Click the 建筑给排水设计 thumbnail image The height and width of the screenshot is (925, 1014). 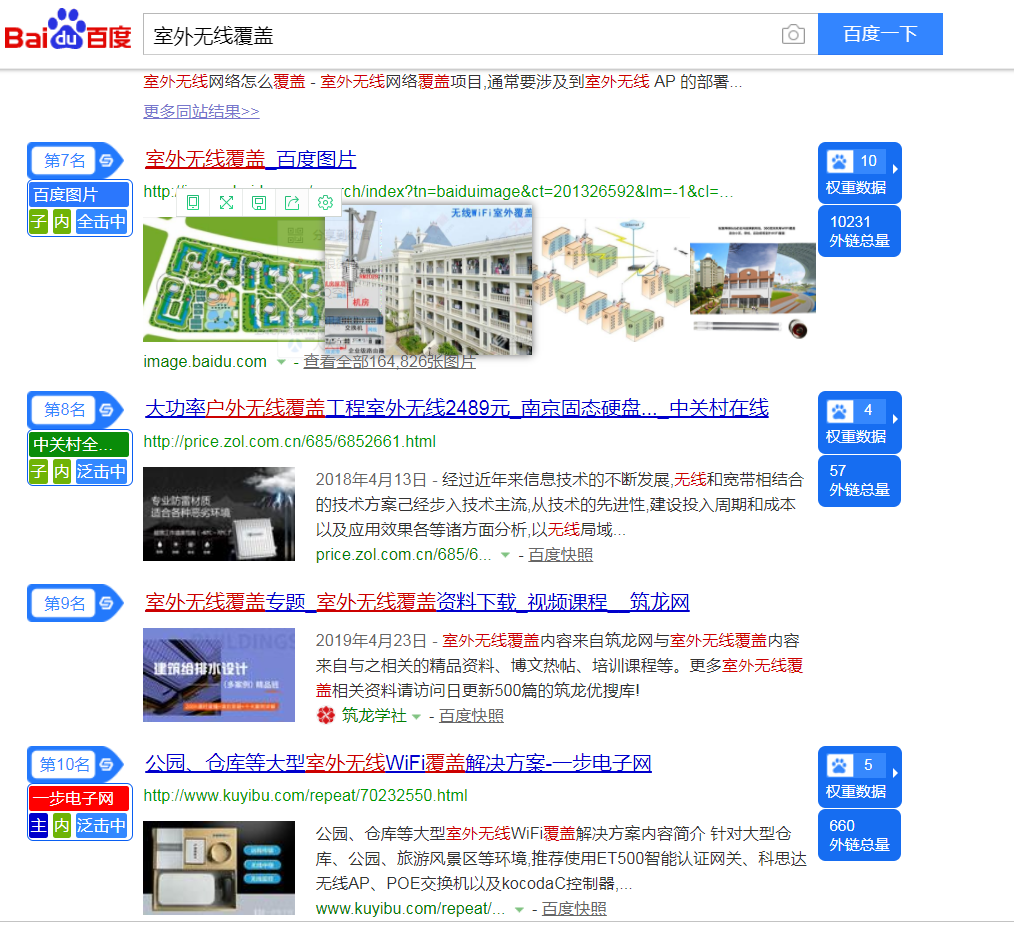point(219,675)
